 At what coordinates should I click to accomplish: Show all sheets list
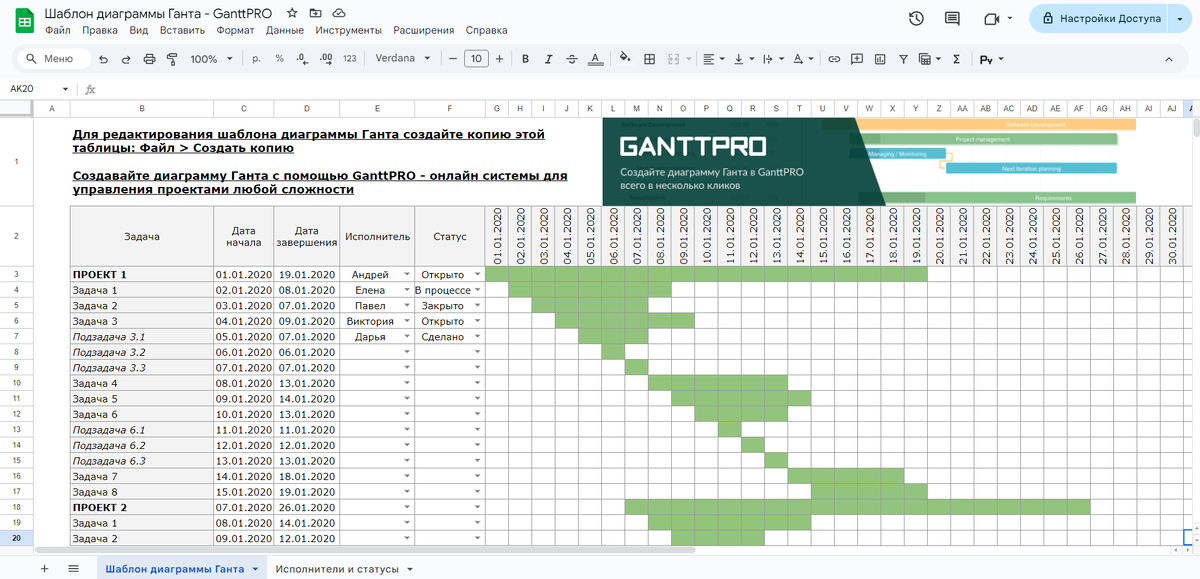click(x=73, y=568)
